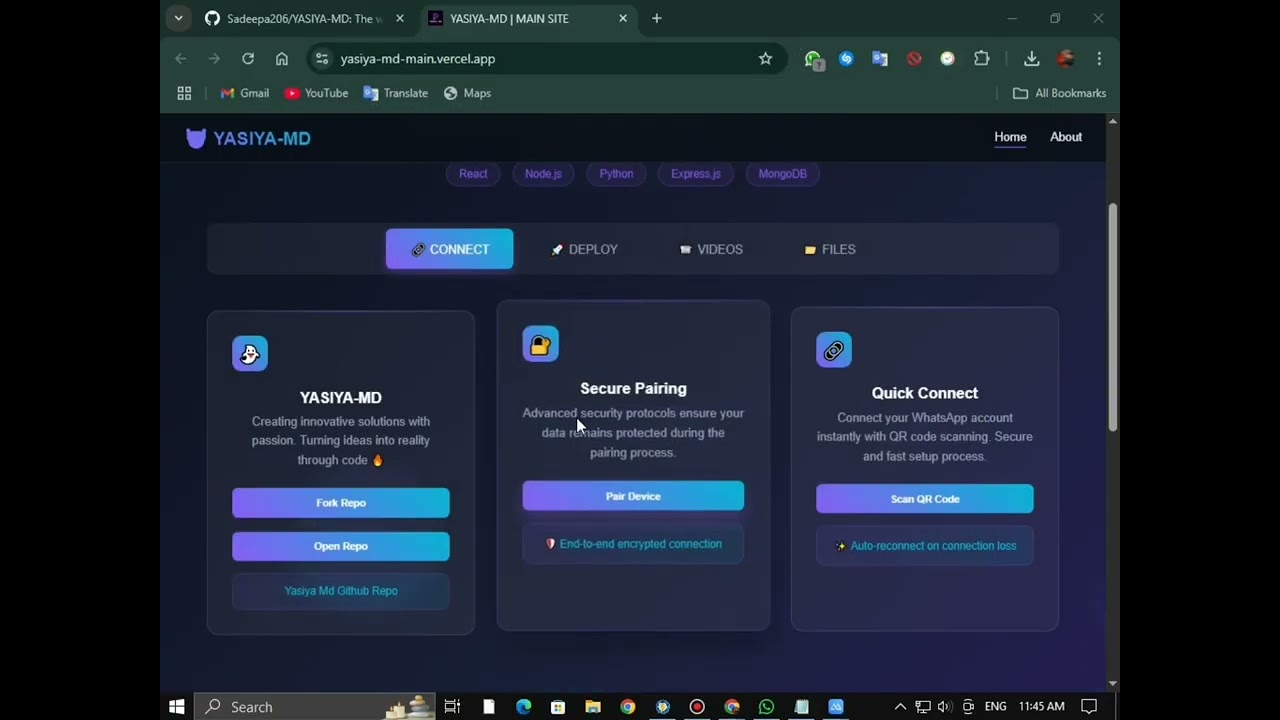Viewport: 1280px width, 720px height.
Task: Open the Extensions puzzle piece menu
Action: pos(982,59)
